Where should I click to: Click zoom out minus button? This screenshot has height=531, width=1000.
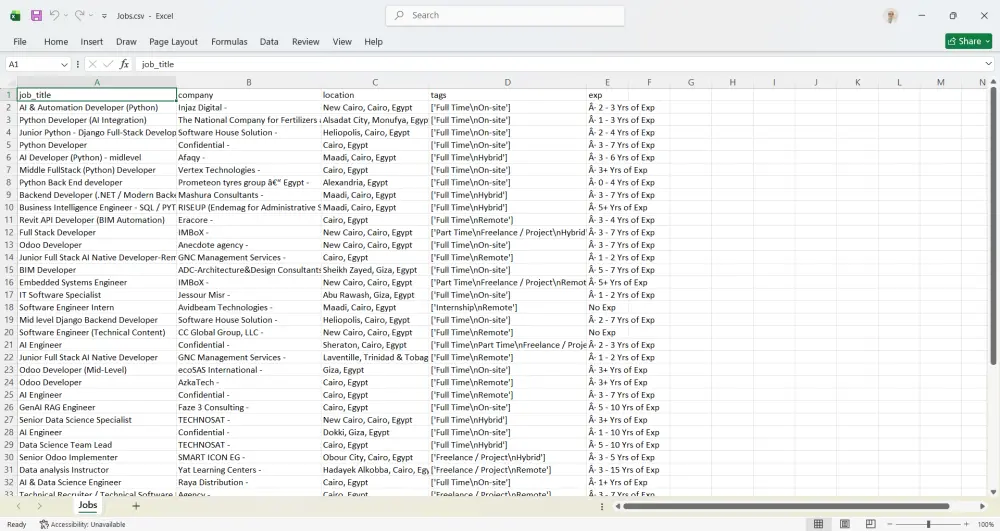pyautogui.click(x=890, y=524)
